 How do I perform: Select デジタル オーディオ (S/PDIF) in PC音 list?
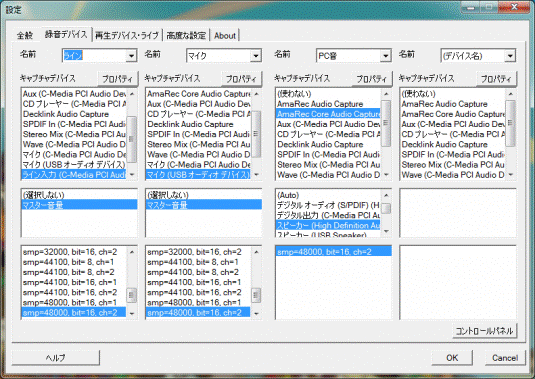click(x=328, y=205)
